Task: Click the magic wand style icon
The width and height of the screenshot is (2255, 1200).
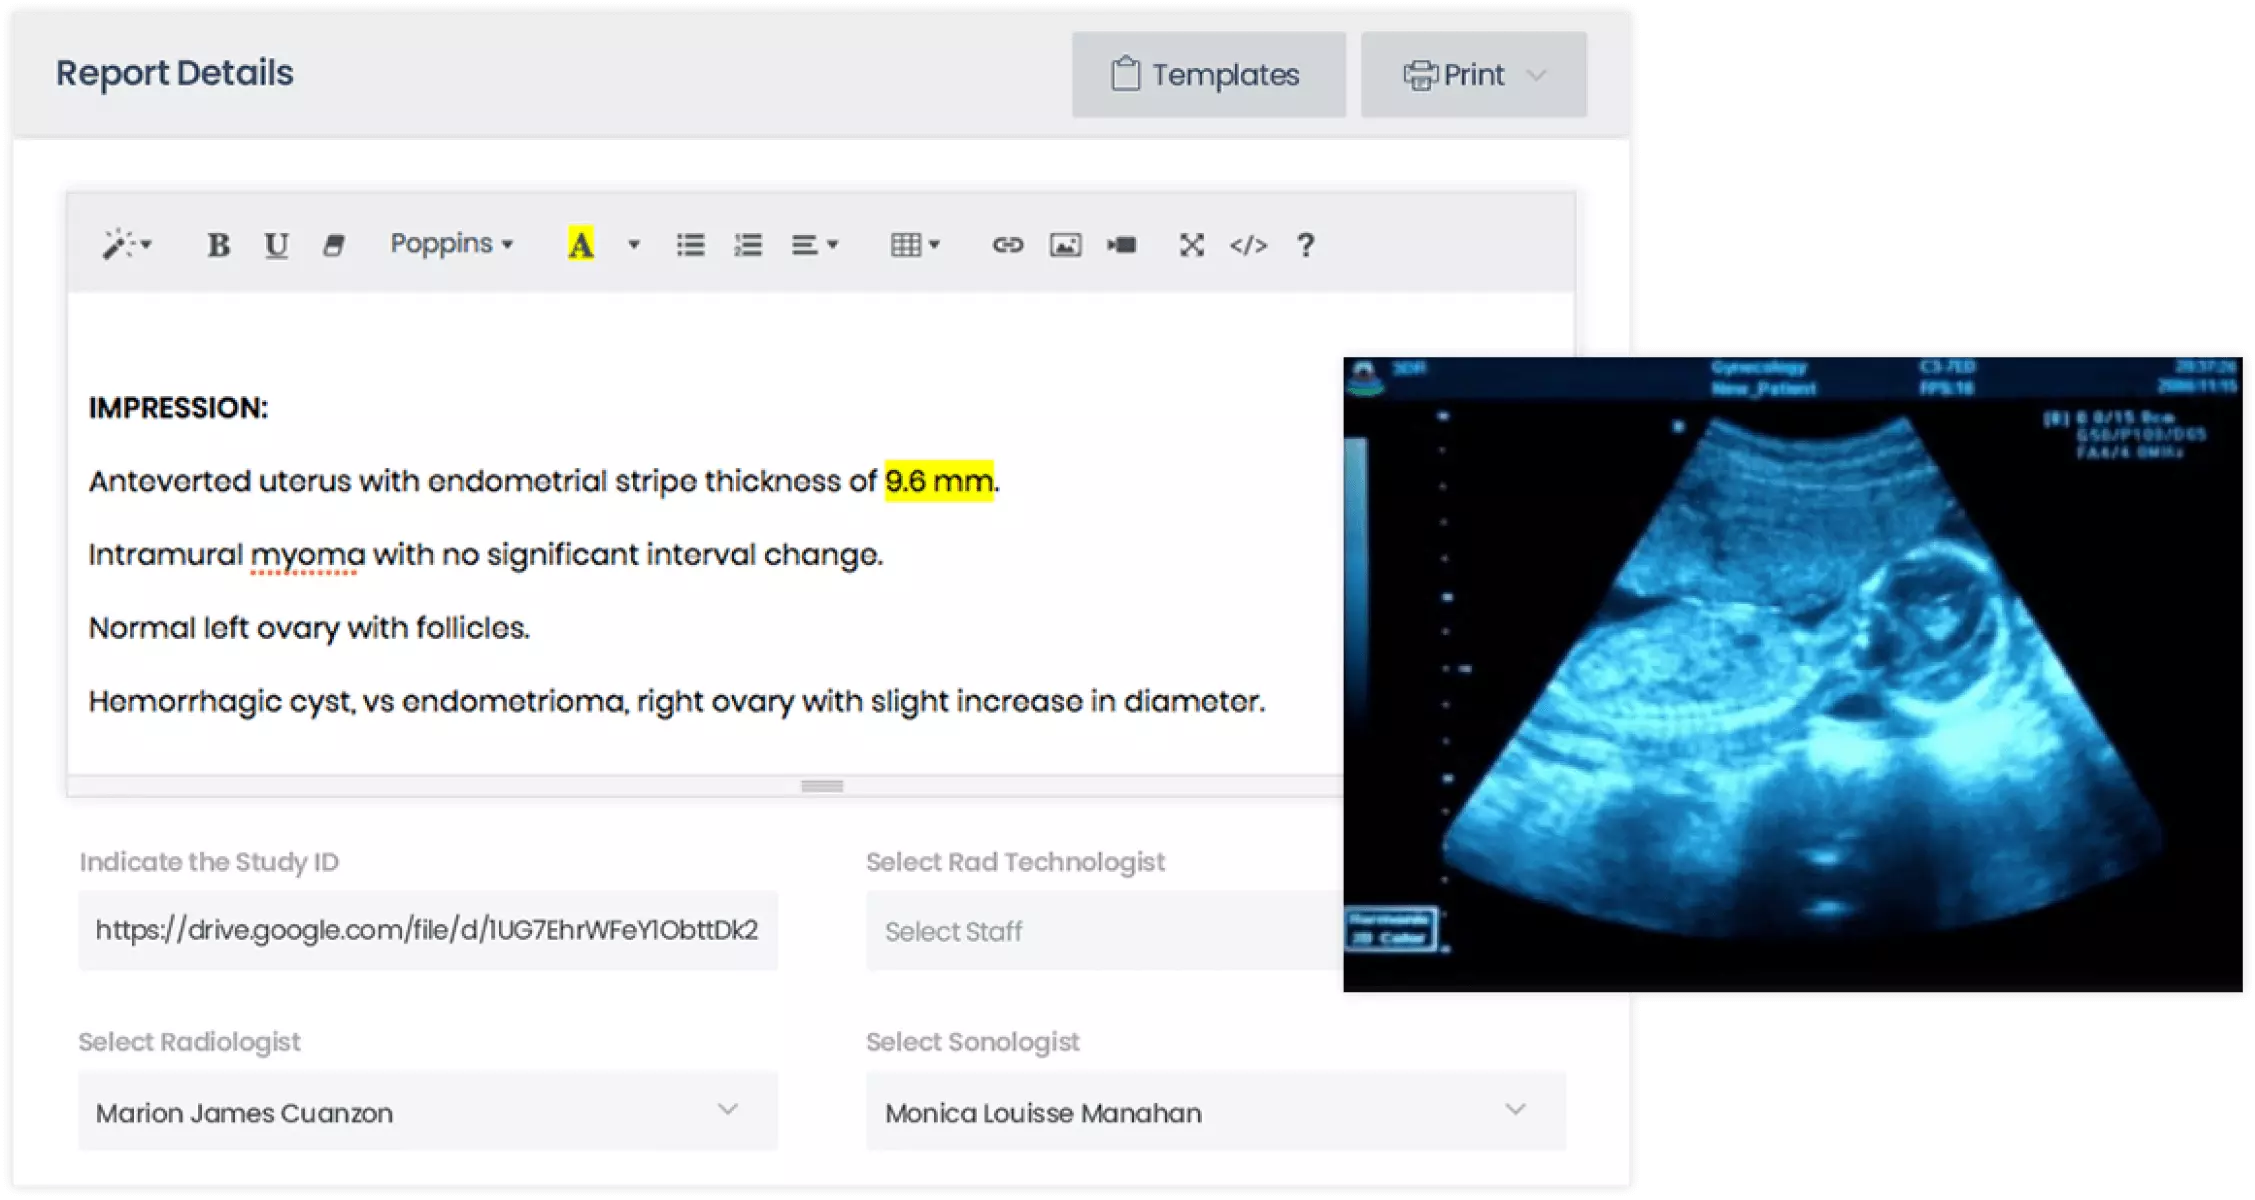Action: click(119, 243)
